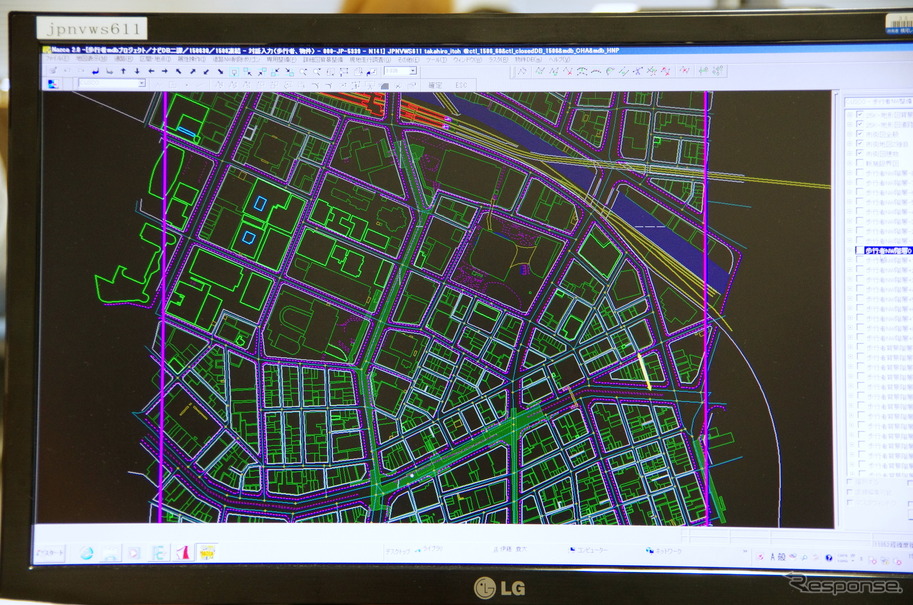
Task: Click the ESC toolbar button
Action: pyautogui.click(x=461, y=85)
